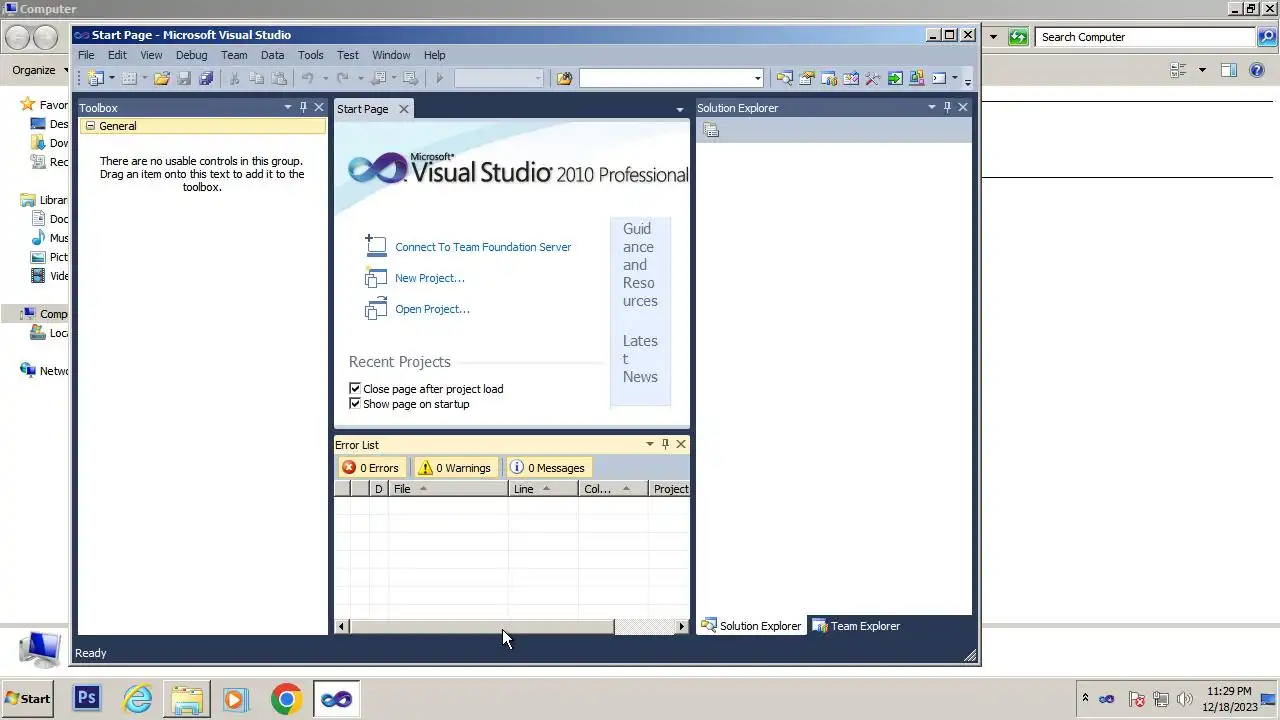Toggle auto-hide pin on Solution Explorer
This screenshot has height=720, width=1280.
(x=947, y=107)
